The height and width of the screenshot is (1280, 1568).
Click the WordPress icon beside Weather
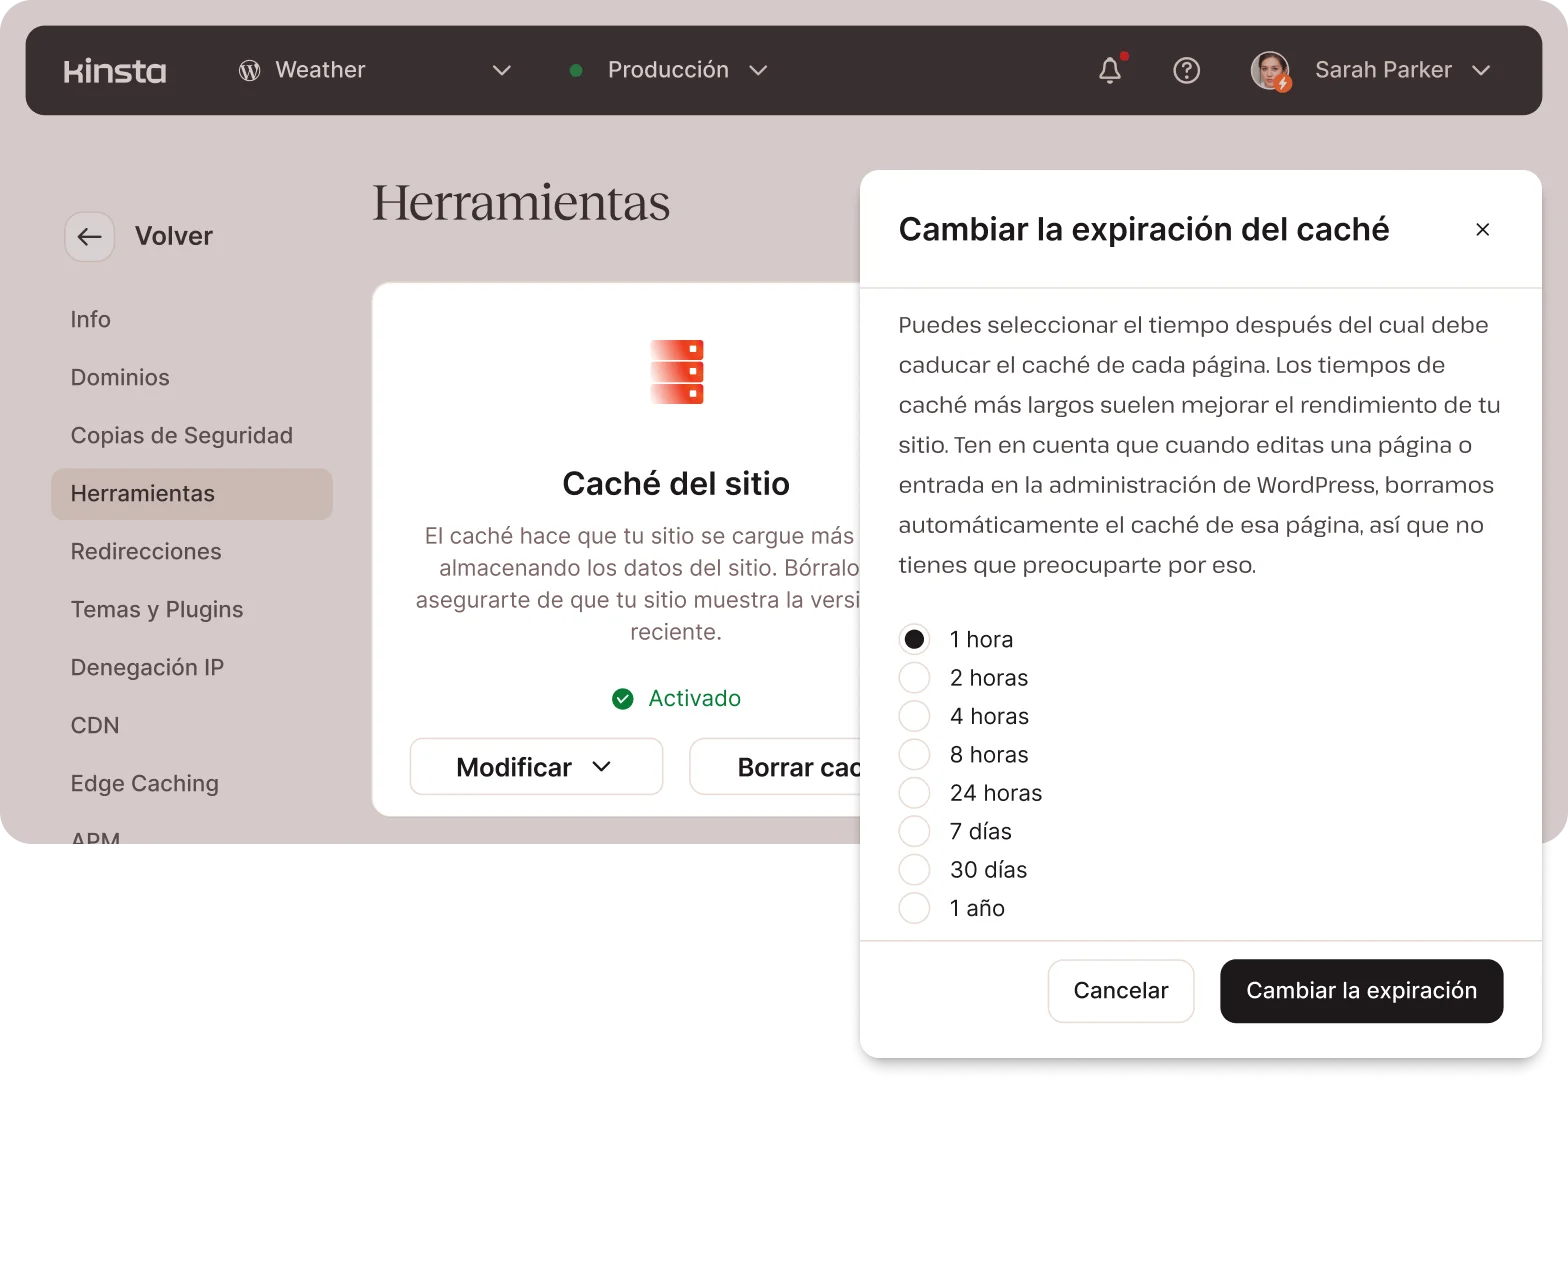(249, 70)
